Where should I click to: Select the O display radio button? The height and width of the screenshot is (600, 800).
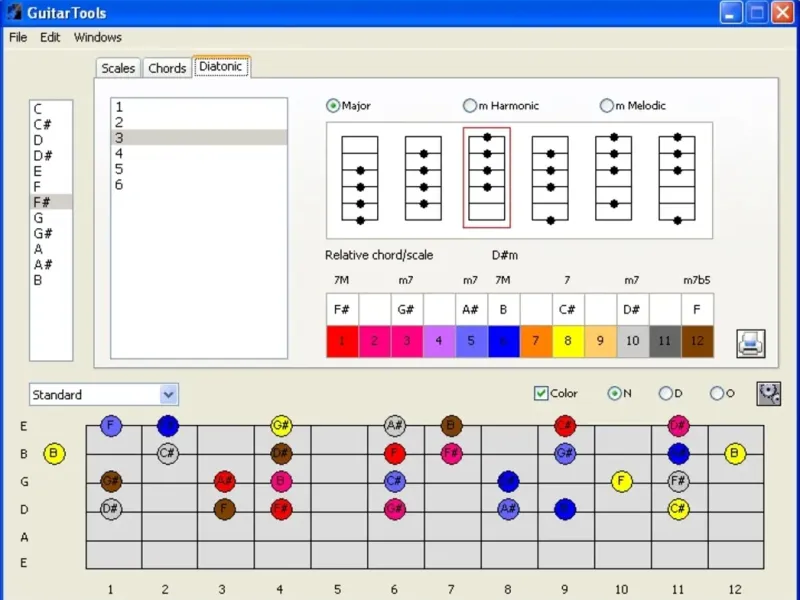point(716,393)
